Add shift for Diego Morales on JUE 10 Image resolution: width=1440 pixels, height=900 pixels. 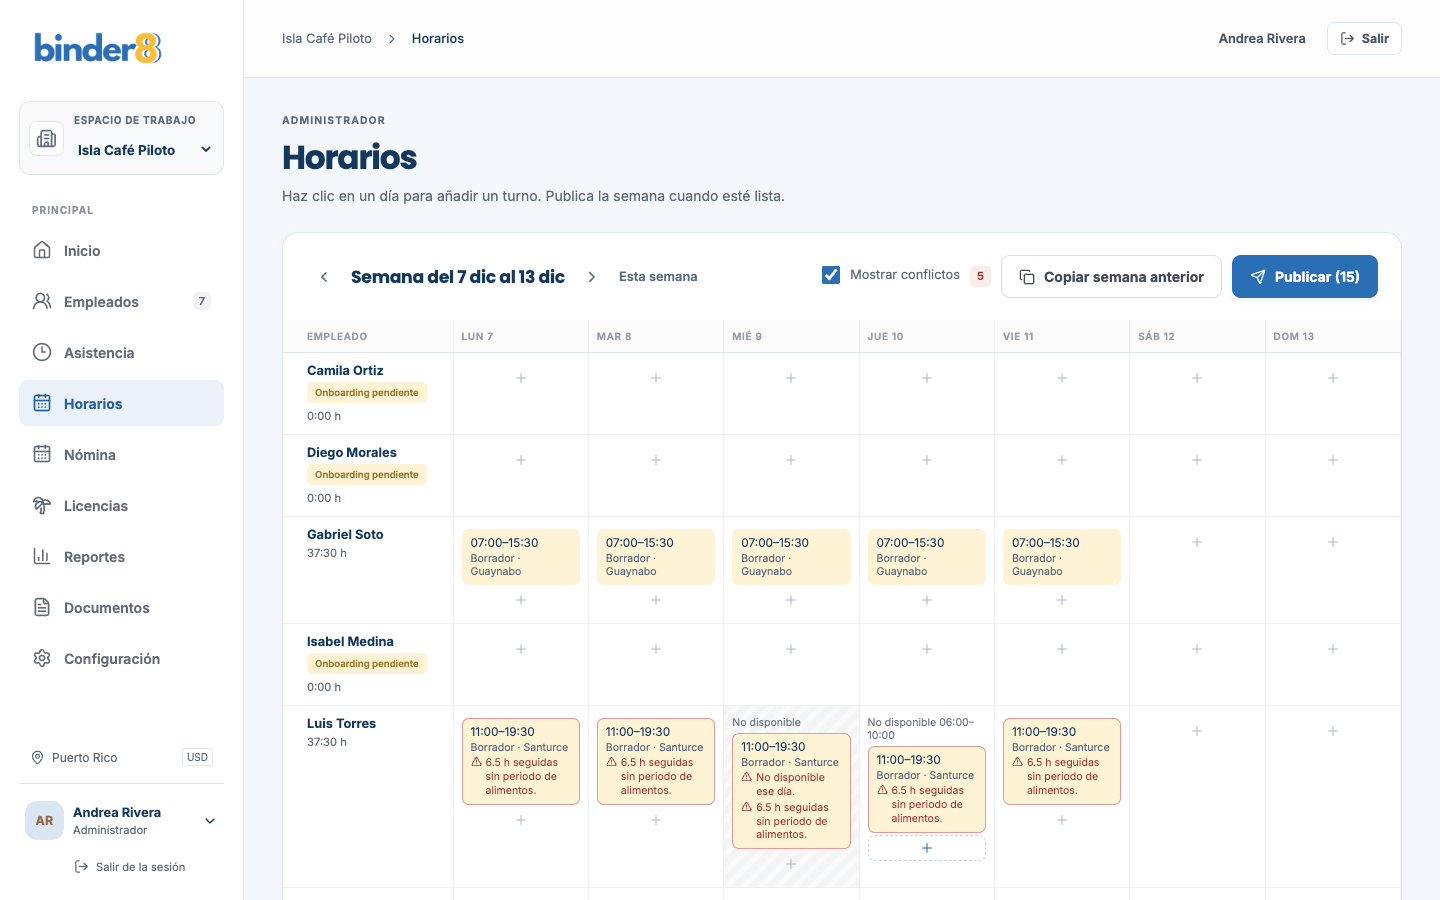tap(927, 460)
